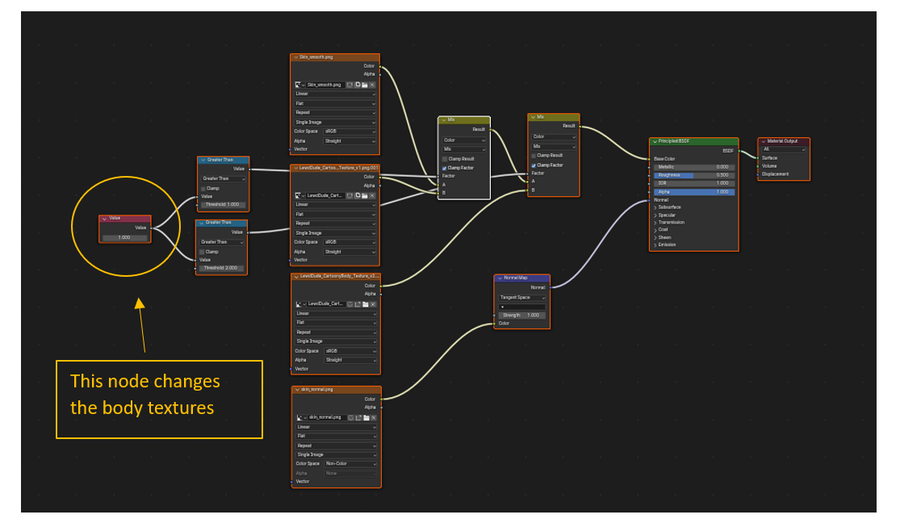Unlink image with X in Skin_smooth.png node

[x=373, y=84]
